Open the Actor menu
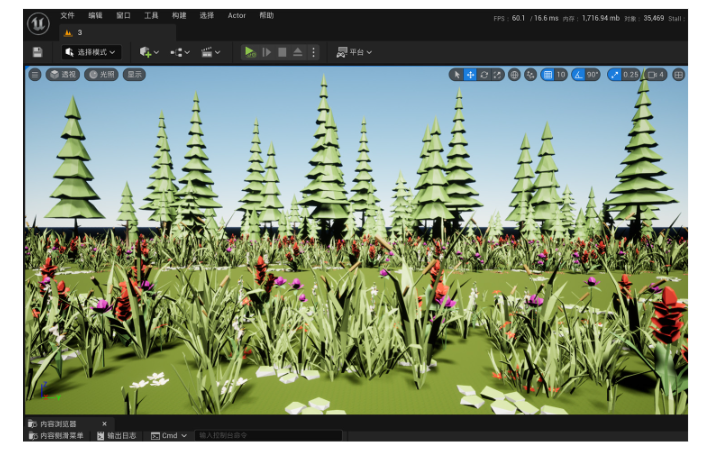Screen dimensions: 720x450 tap(236, 16)
